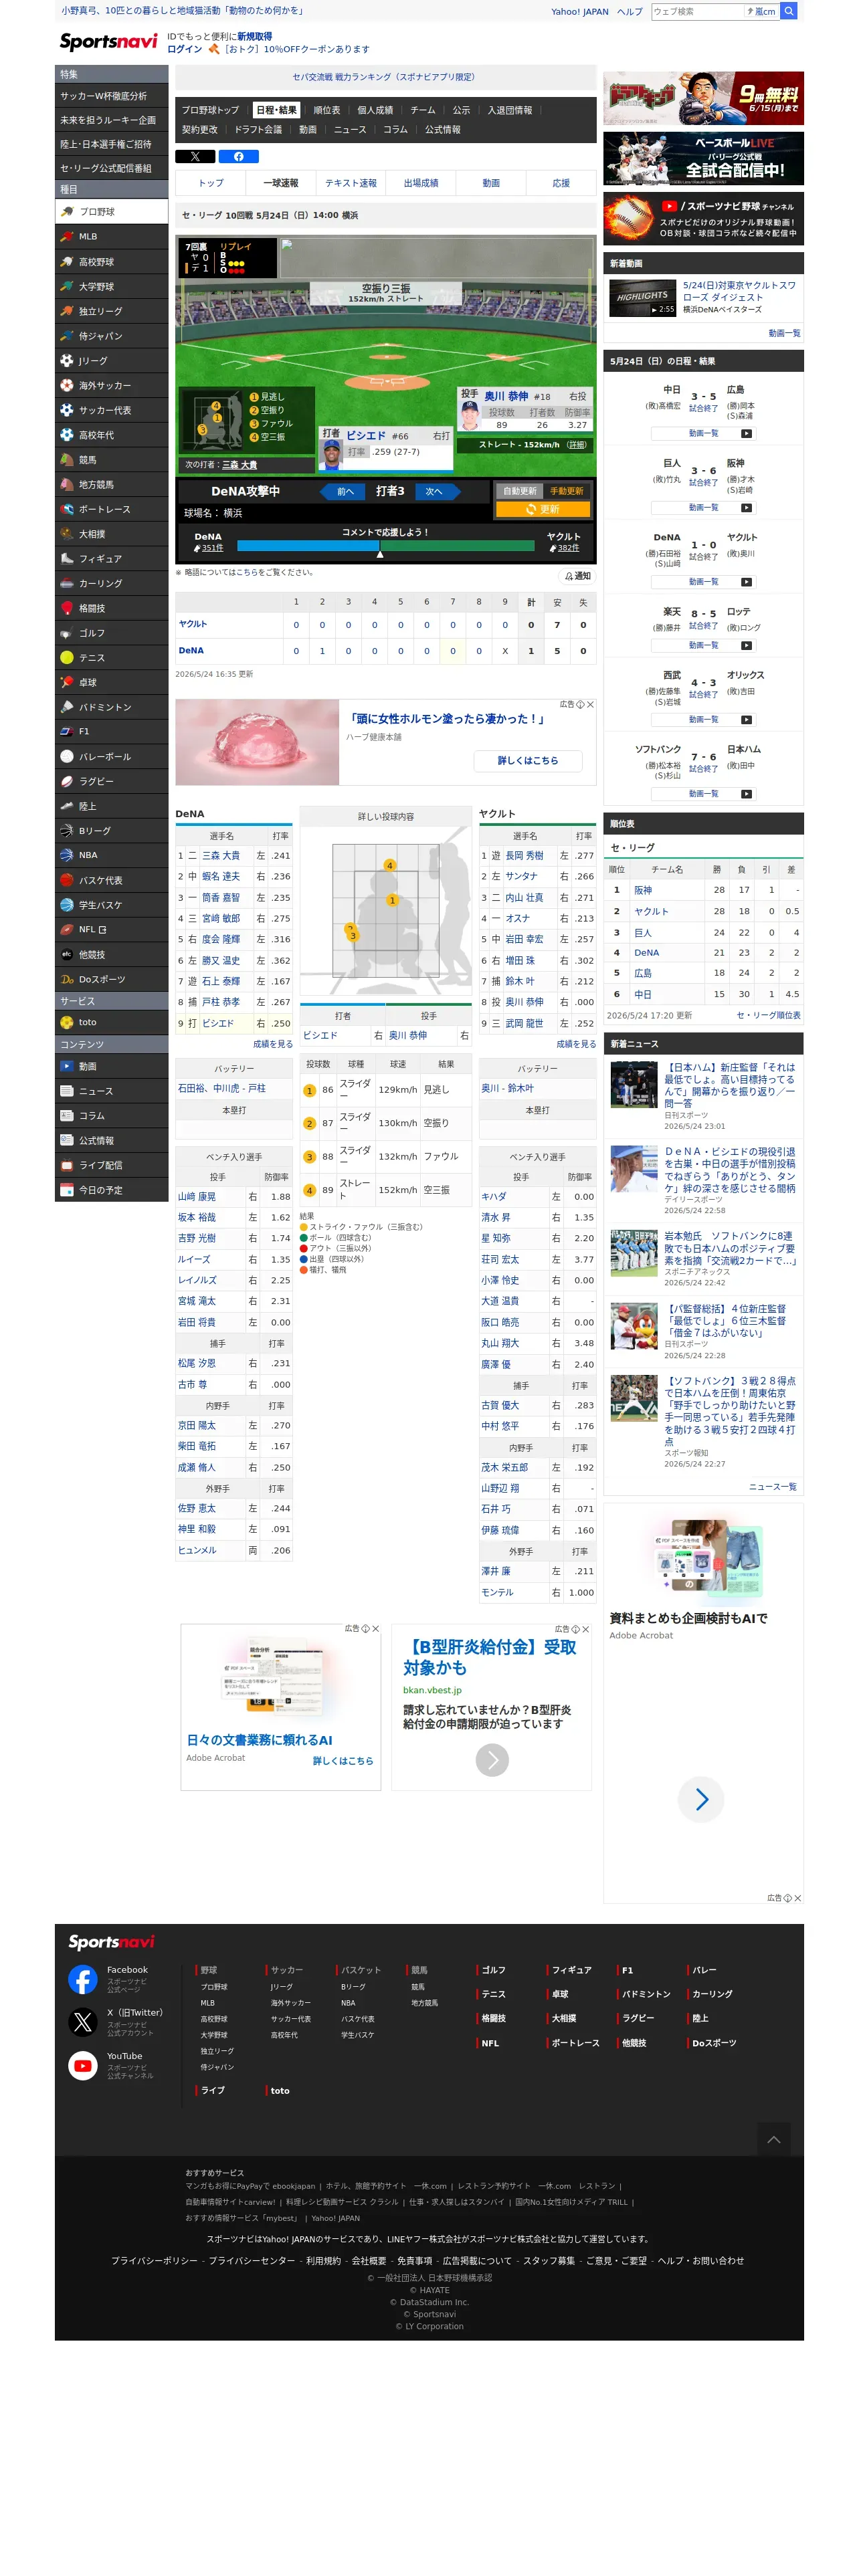The image size is (859, 2576).
Task: Click the orange 更新 refresh button
Action: click(x=543, y=509)
